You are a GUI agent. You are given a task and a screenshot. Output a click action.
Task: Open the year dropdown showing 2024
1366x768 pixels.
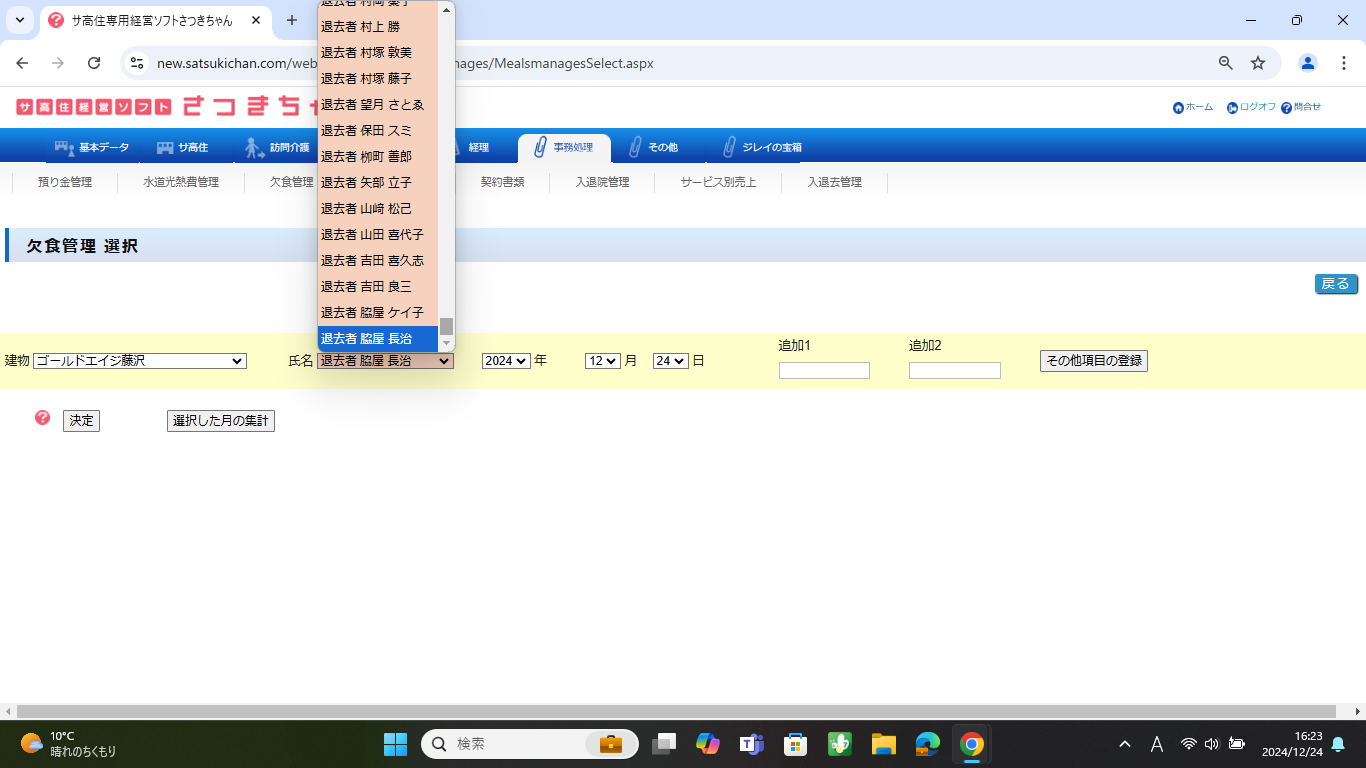505,361
